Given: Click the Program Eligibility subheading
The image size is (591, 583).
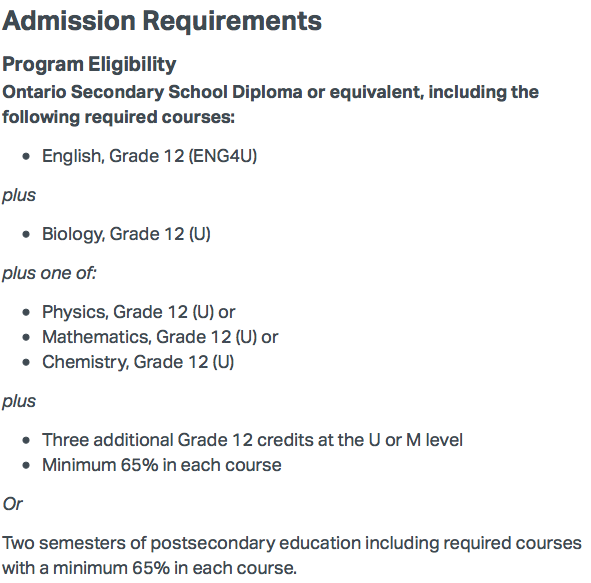Looking at the screenshot, I should [89, 64].
